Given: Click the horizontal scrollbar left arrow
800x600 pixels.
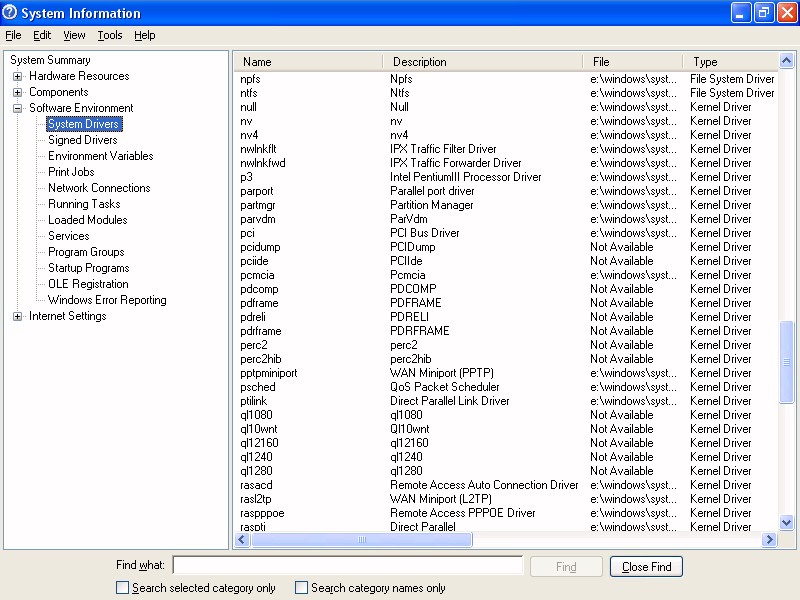Looking at the screenshot, I should [x=242, y=540].
